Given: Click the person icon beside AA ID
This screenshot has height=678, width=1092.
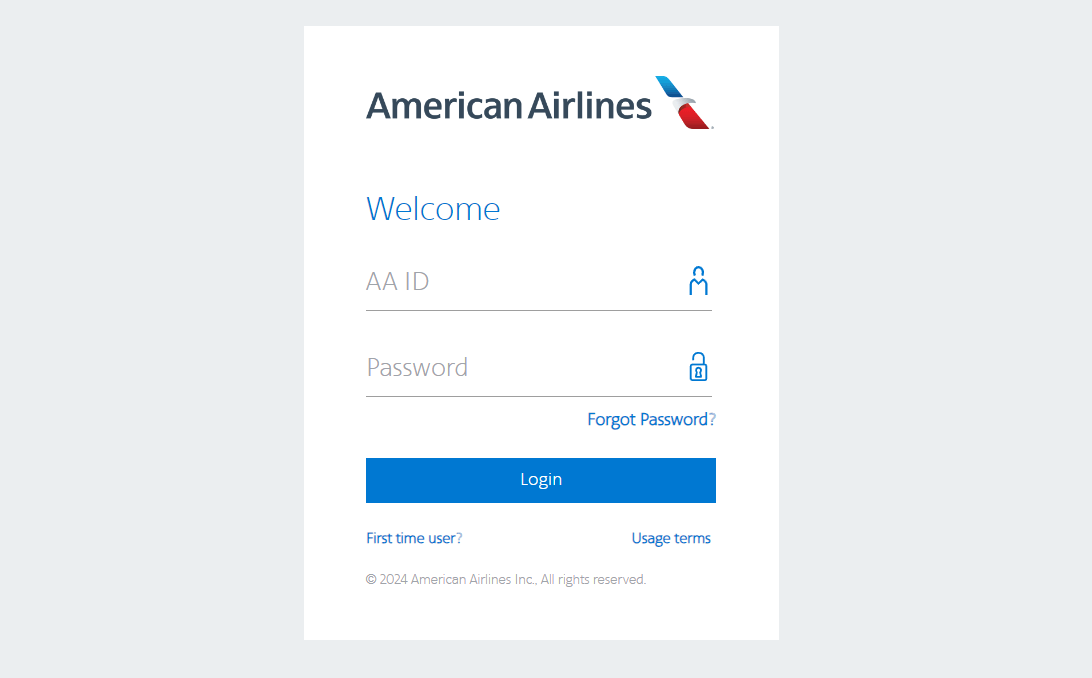Looking at the screenshot, I should [698, 281].
